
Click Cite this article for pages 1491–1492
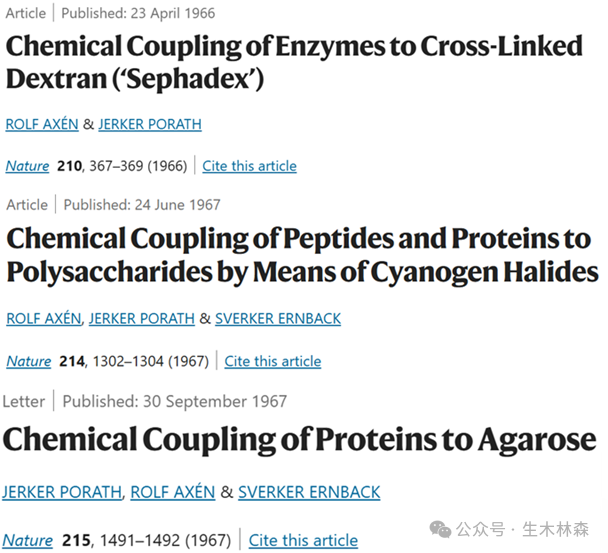(303, 540)
